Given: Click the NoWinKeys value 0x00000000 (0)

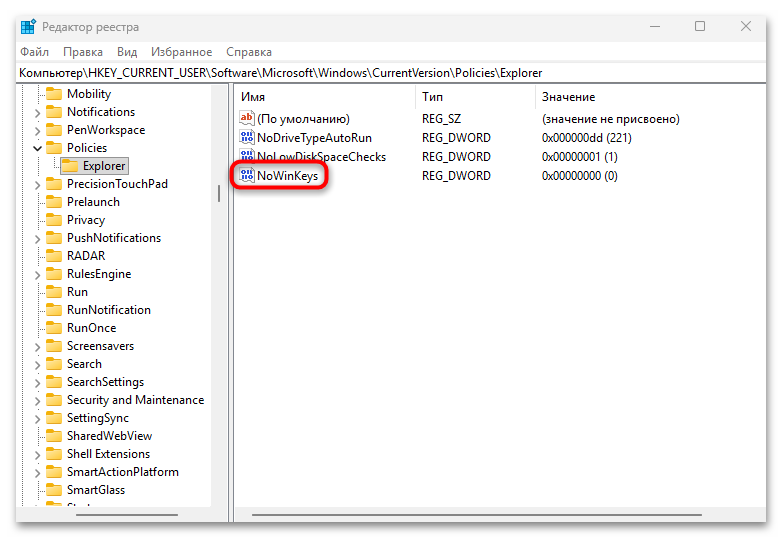Looking at the screenshot, I should click(580, 176).
